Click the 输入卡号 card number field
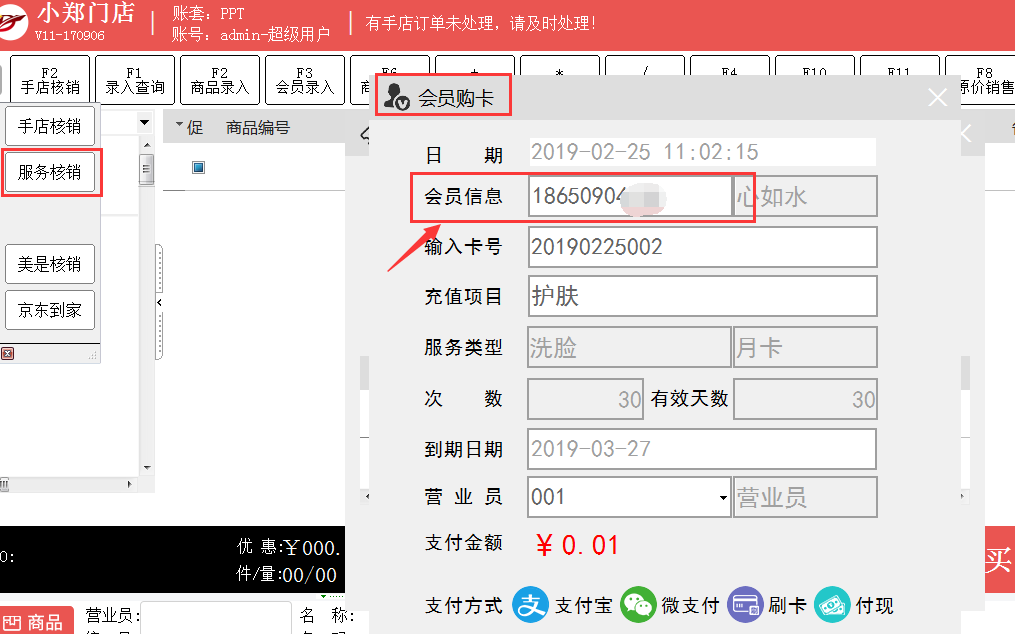Image resolution: width=1015 pixels, height=634 pixels. tap(702, 247)
